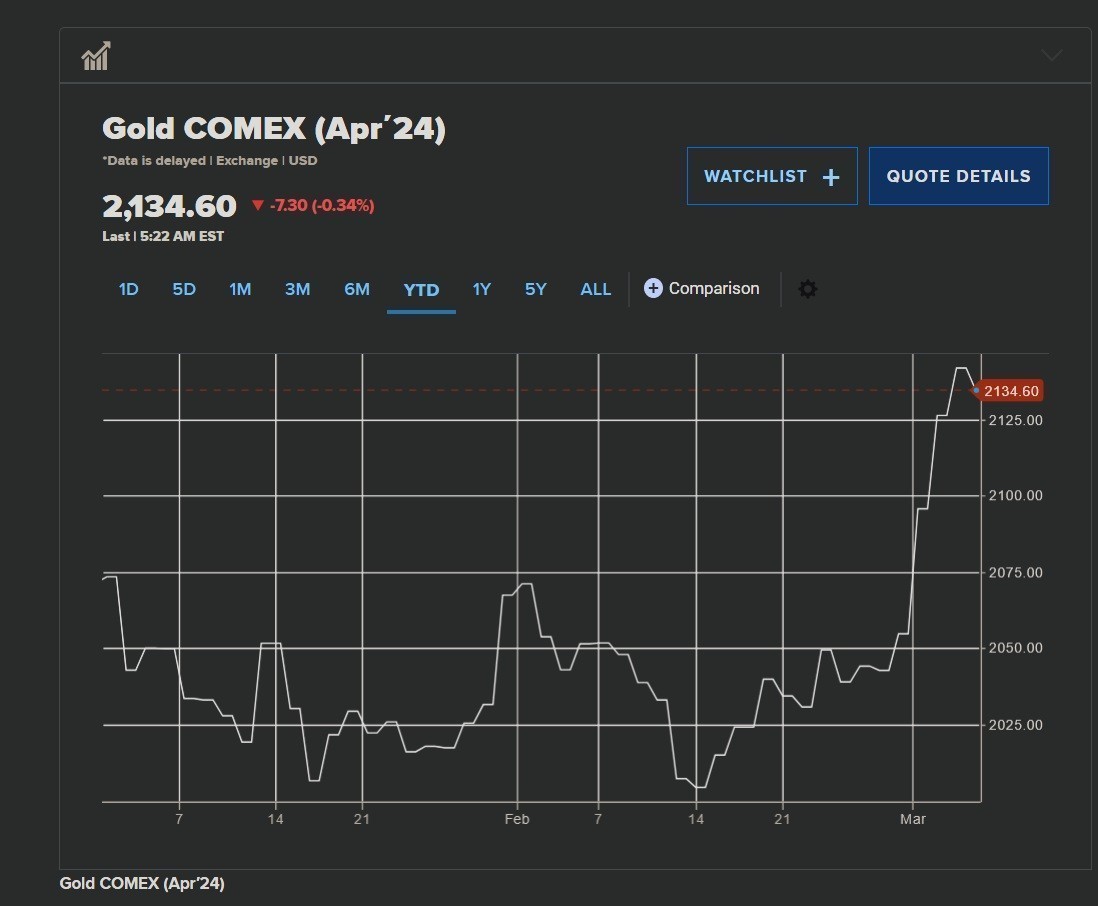Click the plus icon on Watchlist button
Viewport: 1098px width, 906px height.
click(830, 177)
